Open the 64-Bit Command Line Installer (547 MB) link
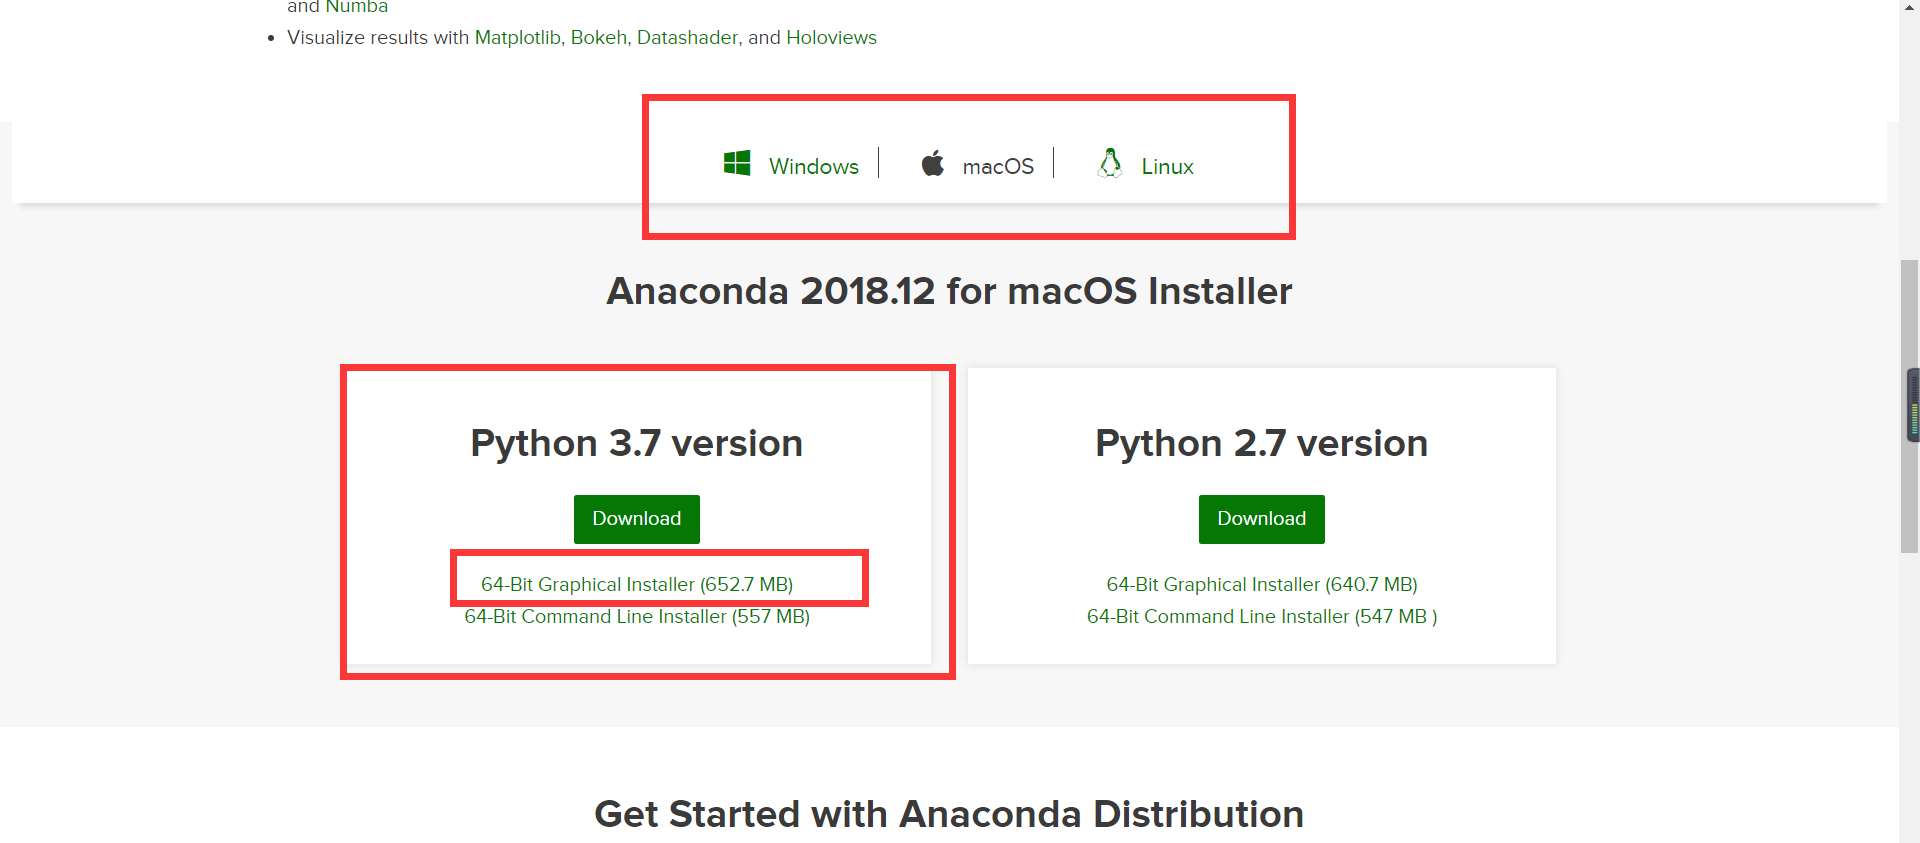 click(x=1261, y=616)
